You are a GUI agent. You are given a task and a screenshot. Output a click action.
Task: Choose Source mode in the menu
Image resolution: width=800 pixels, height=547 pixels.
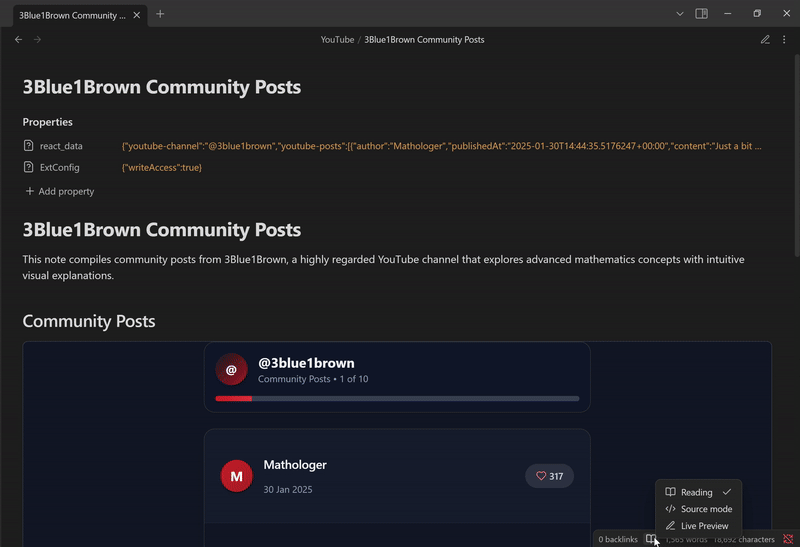point(698,509)
